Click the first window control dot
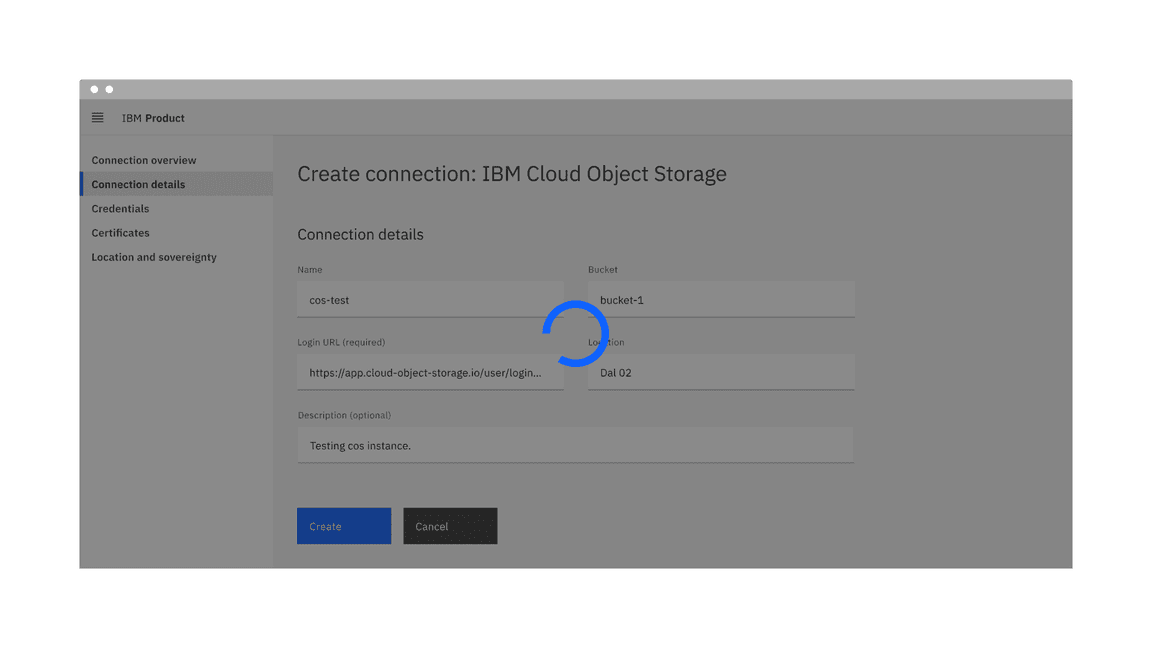Image resolution: width=1152 pixels, height=648 pixels. coord(94,89)
